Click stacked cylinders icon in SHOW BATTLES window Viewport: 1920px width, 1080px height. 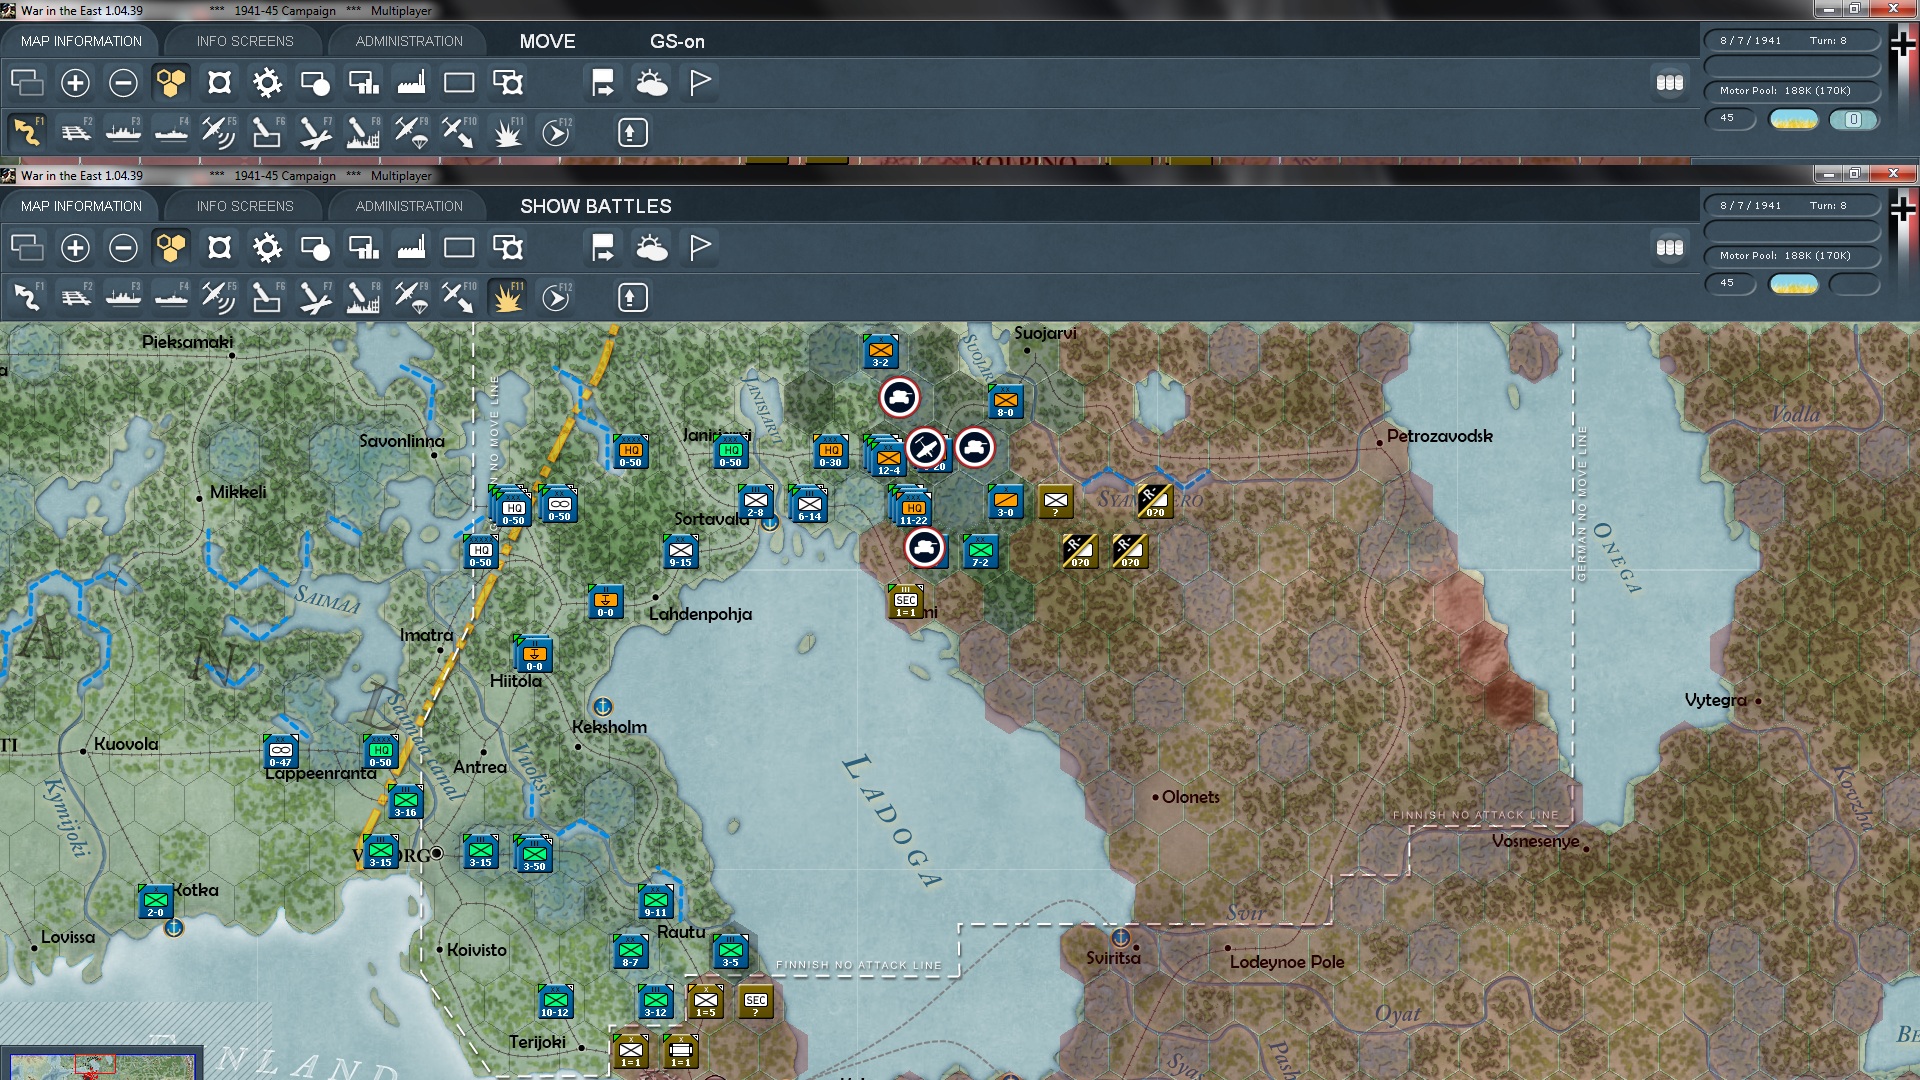coord(1670,248)
